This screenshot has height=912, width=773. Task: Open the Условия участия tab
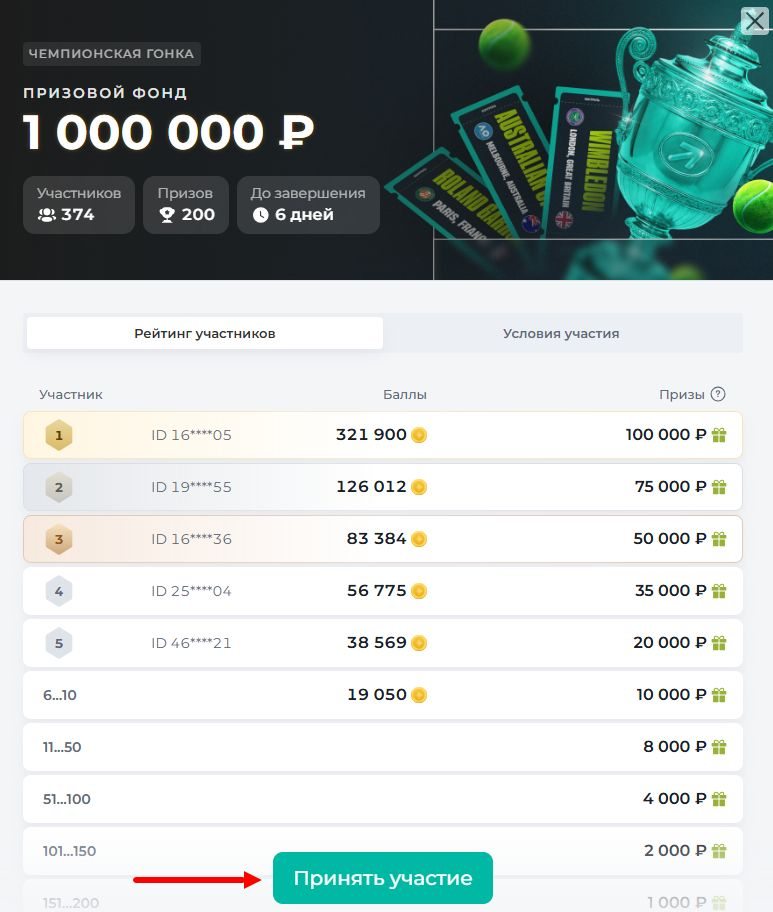tap(561, 333)
